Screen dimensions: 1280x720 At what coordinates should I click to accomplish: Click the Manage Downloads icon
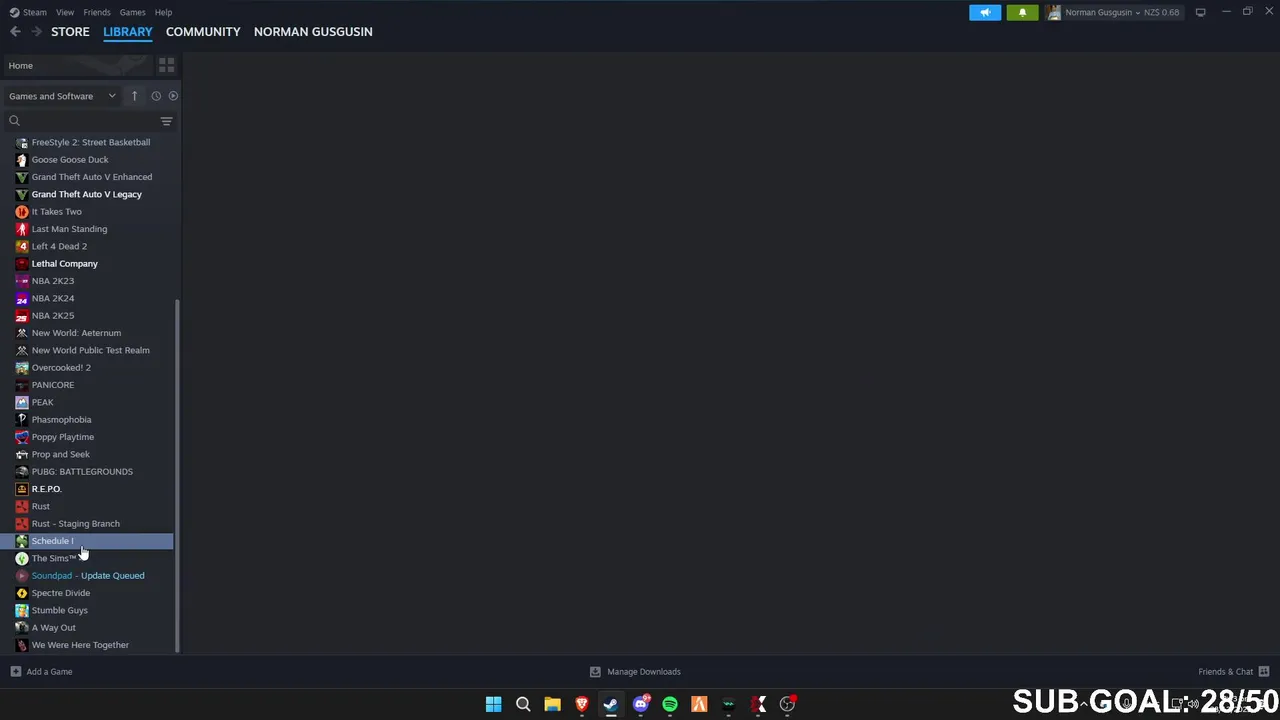(x=595, y=671)
